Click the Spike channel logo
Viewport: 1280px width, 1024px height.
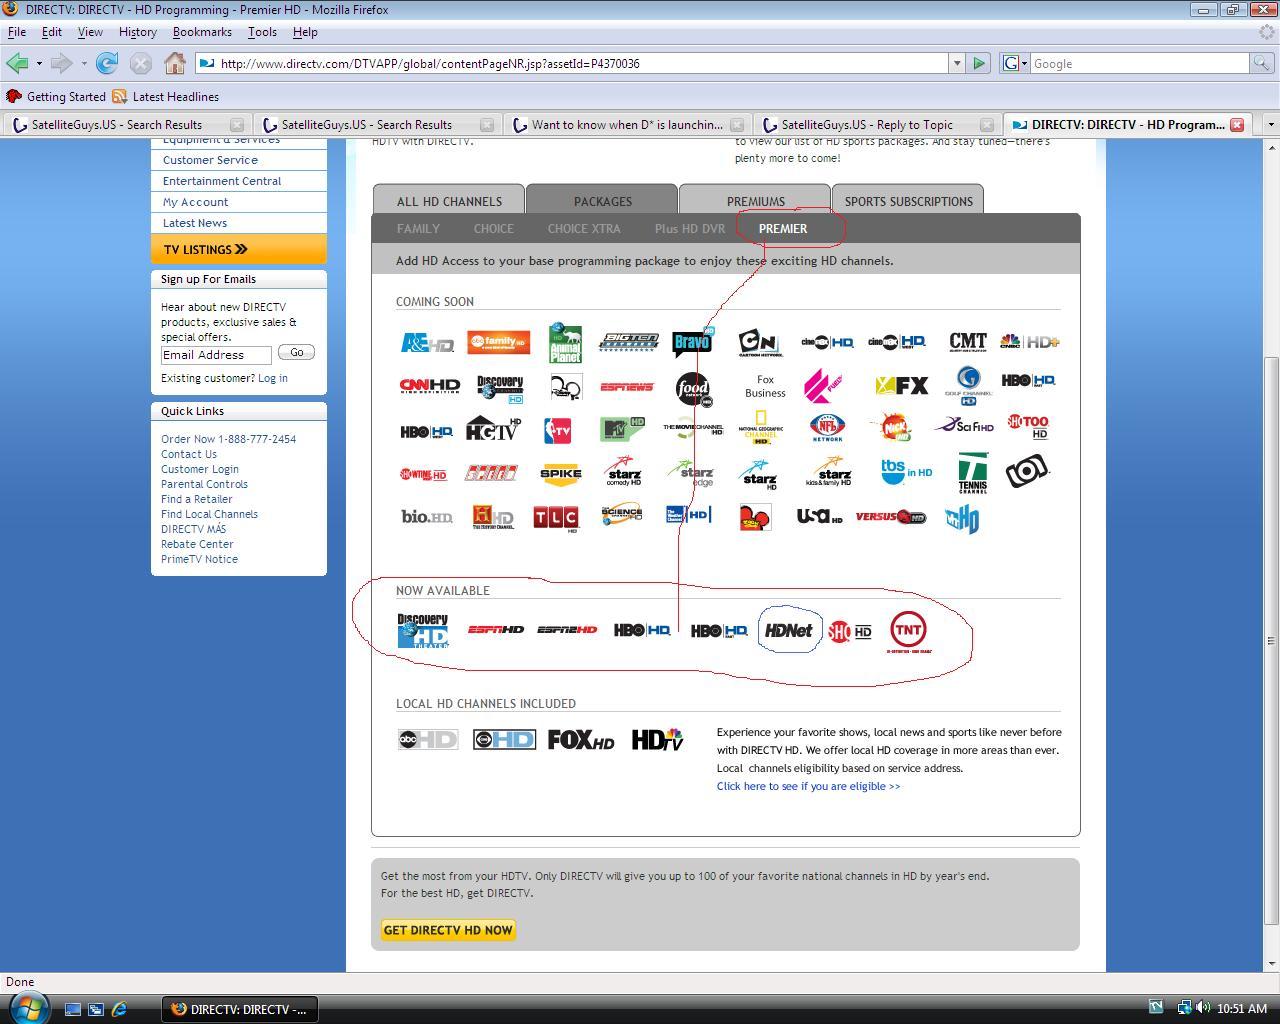coord(561,474)
